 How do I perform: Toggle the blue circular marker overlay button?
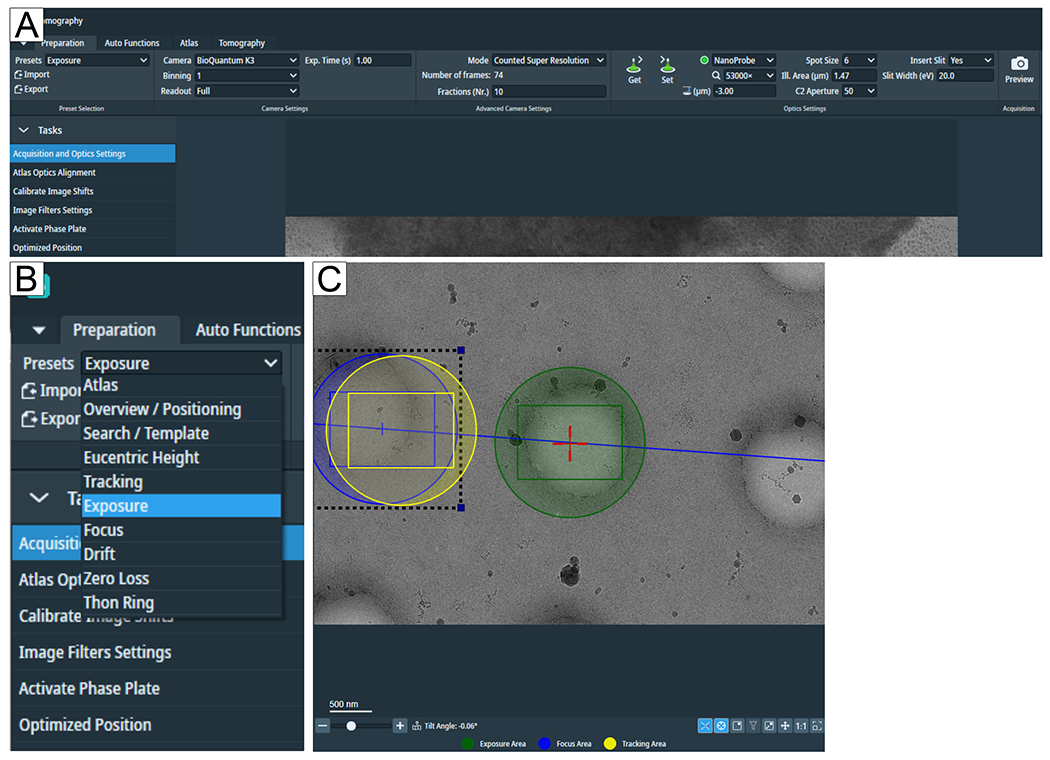(x=721, y=726)
